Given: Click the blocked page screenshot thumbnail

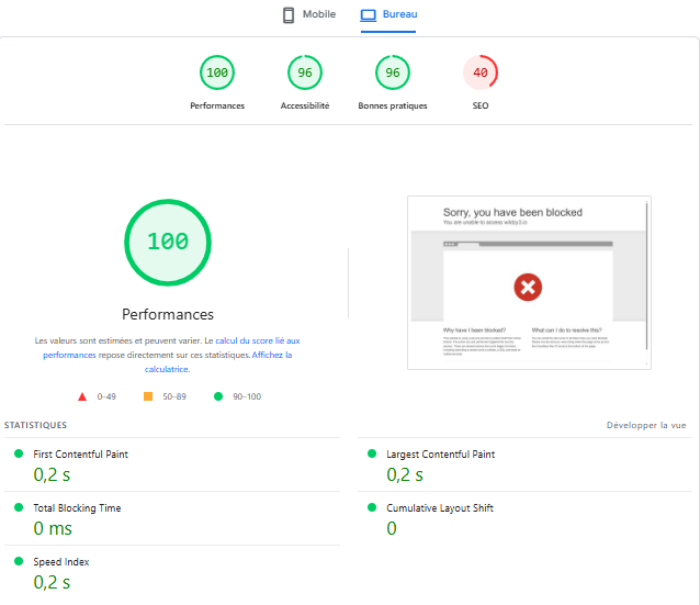Looking at the screenshot, I should click(x=529, y=283).
